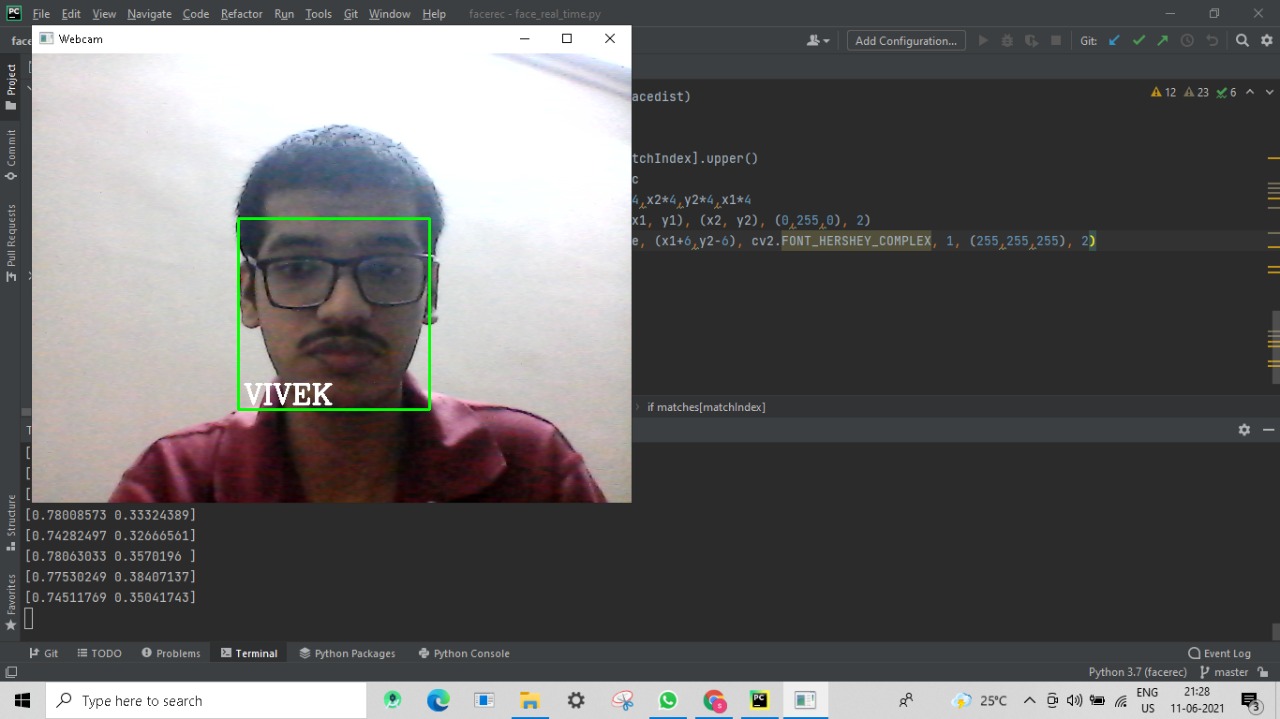
Task: Click the taskbar search box
Action: [x=206, y=700]
